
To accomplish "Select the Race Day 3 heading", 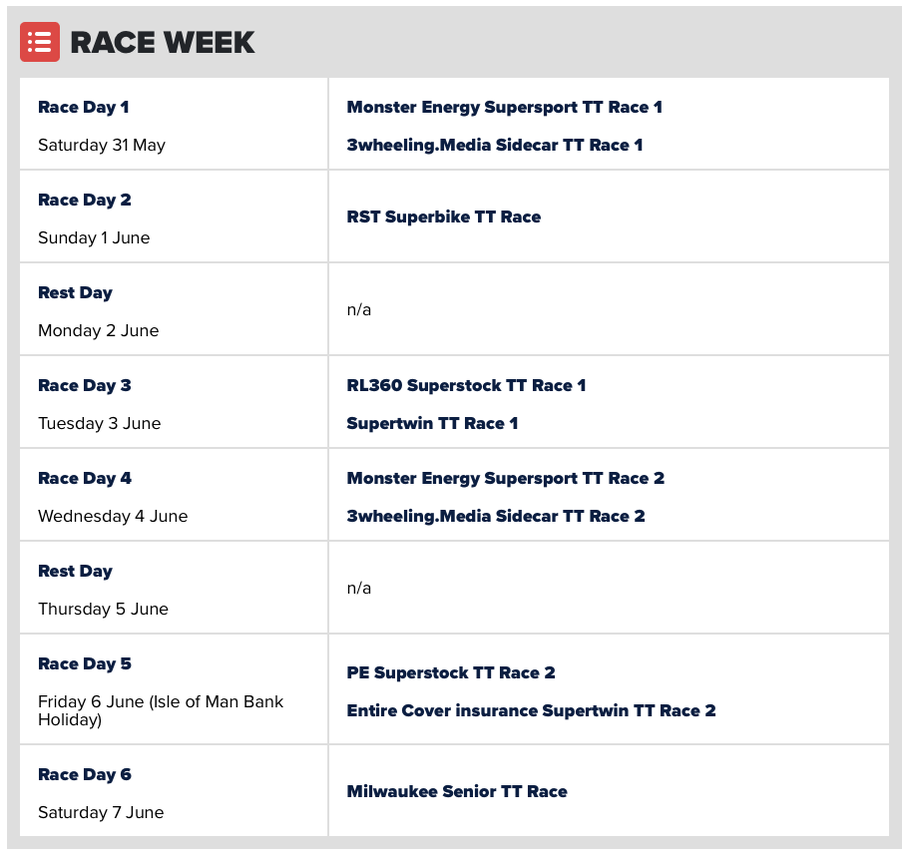I will (x=85, y=386).
